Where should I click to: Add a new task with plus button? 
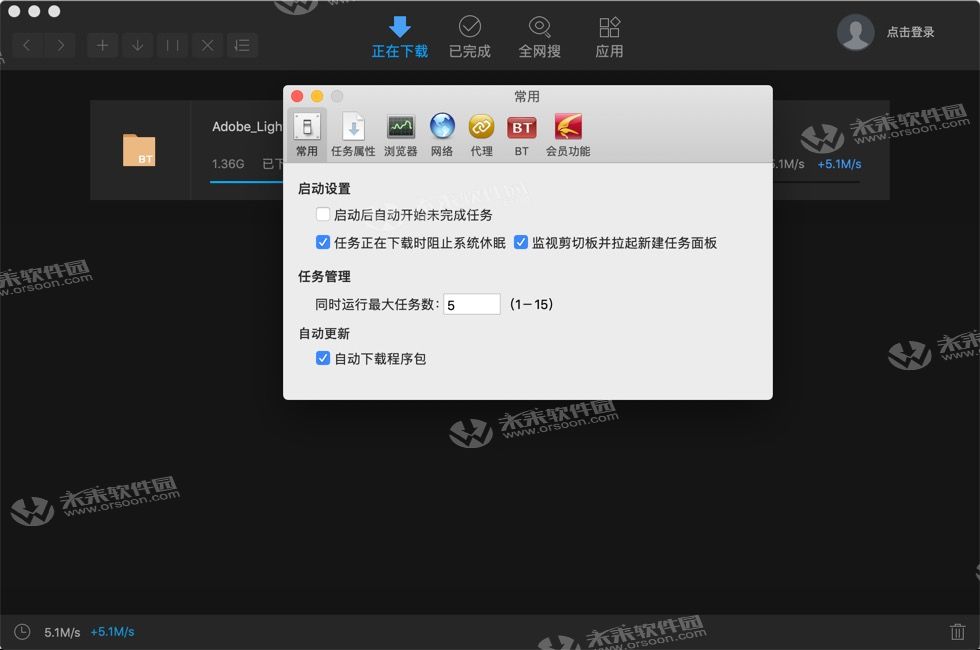(x=102, y=46)
